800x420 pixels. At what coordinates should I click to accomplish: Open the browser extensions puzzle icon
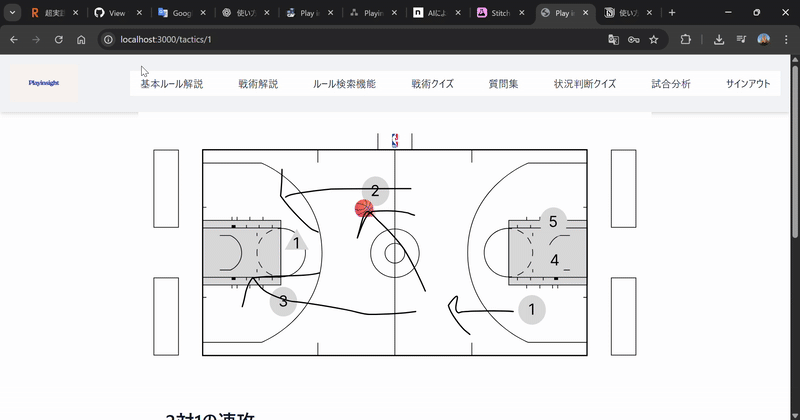(686, 40)
